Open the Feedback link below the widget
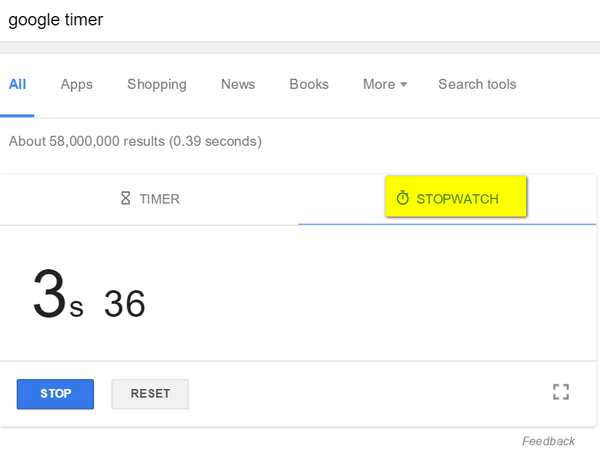Viewport: 600px width, 462px height. [548, 441]
